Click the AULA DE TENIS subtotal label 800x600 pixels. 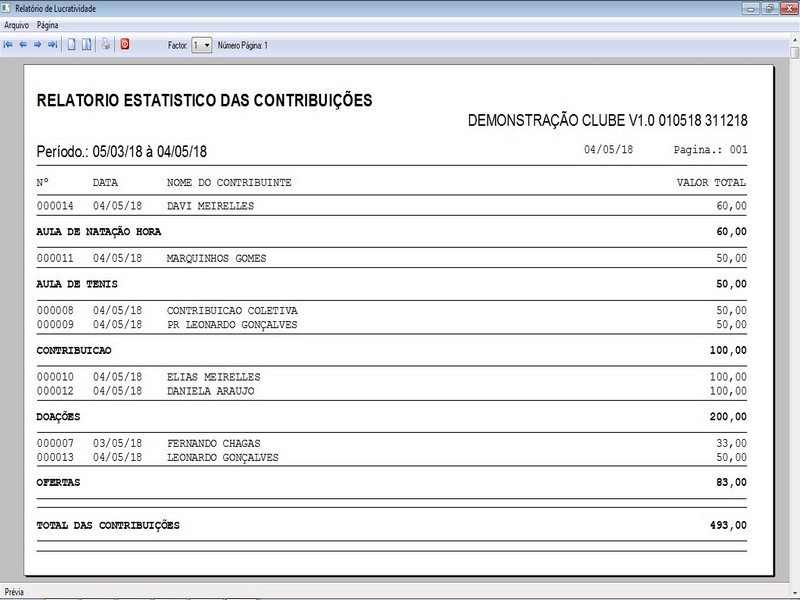77,284
